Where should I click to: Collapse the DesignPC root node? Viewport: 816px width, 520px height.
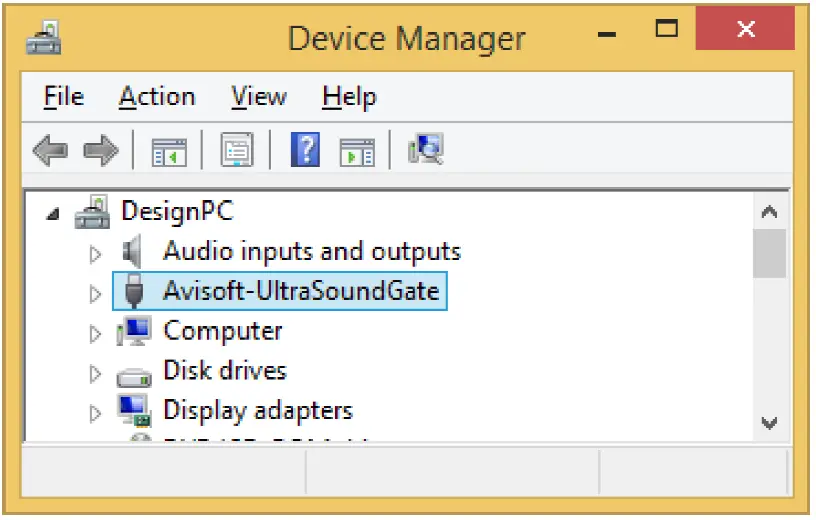(x=54, y=214)
